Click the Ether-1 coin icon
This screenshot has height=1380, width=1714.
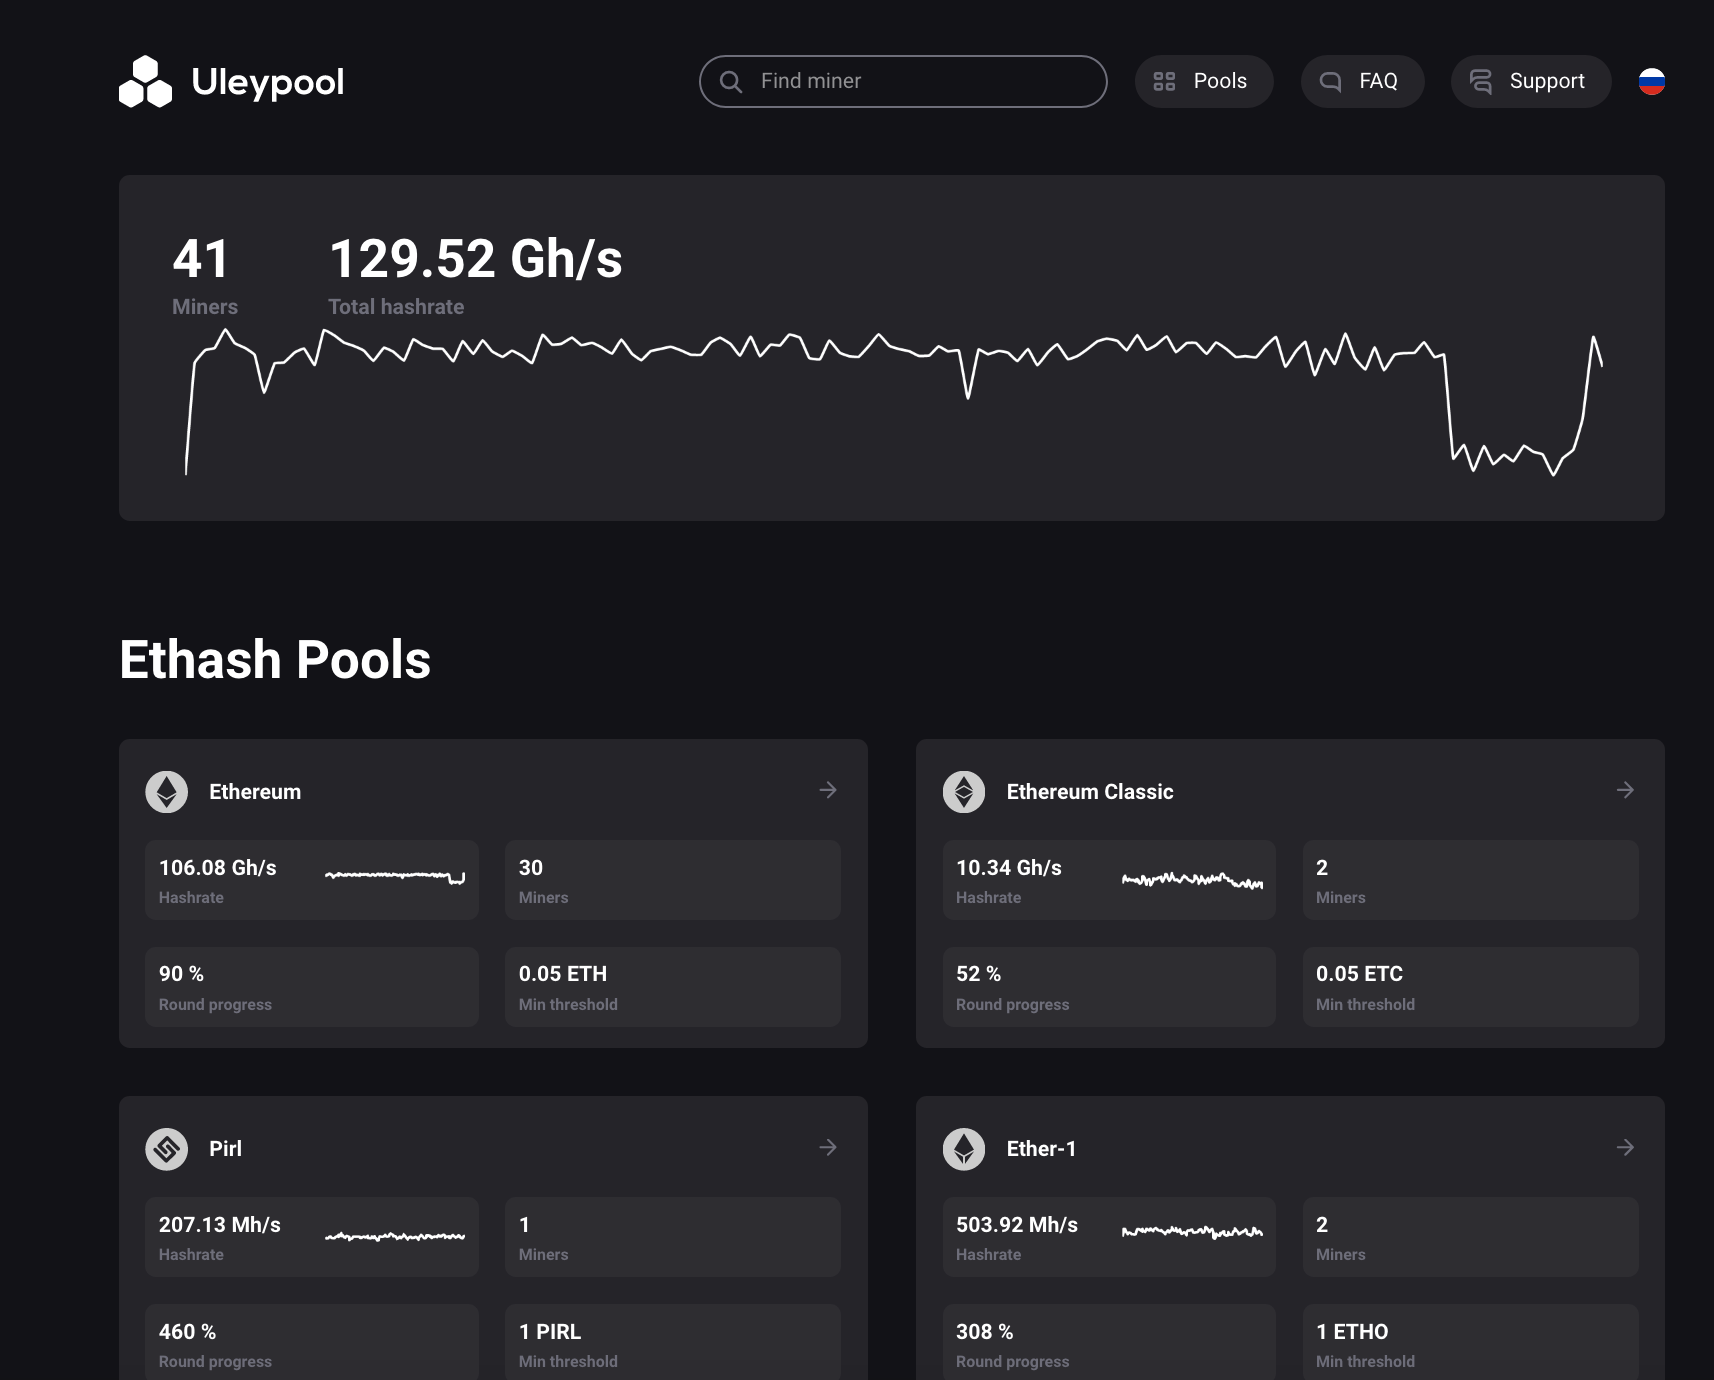(x=964, y=1149)
